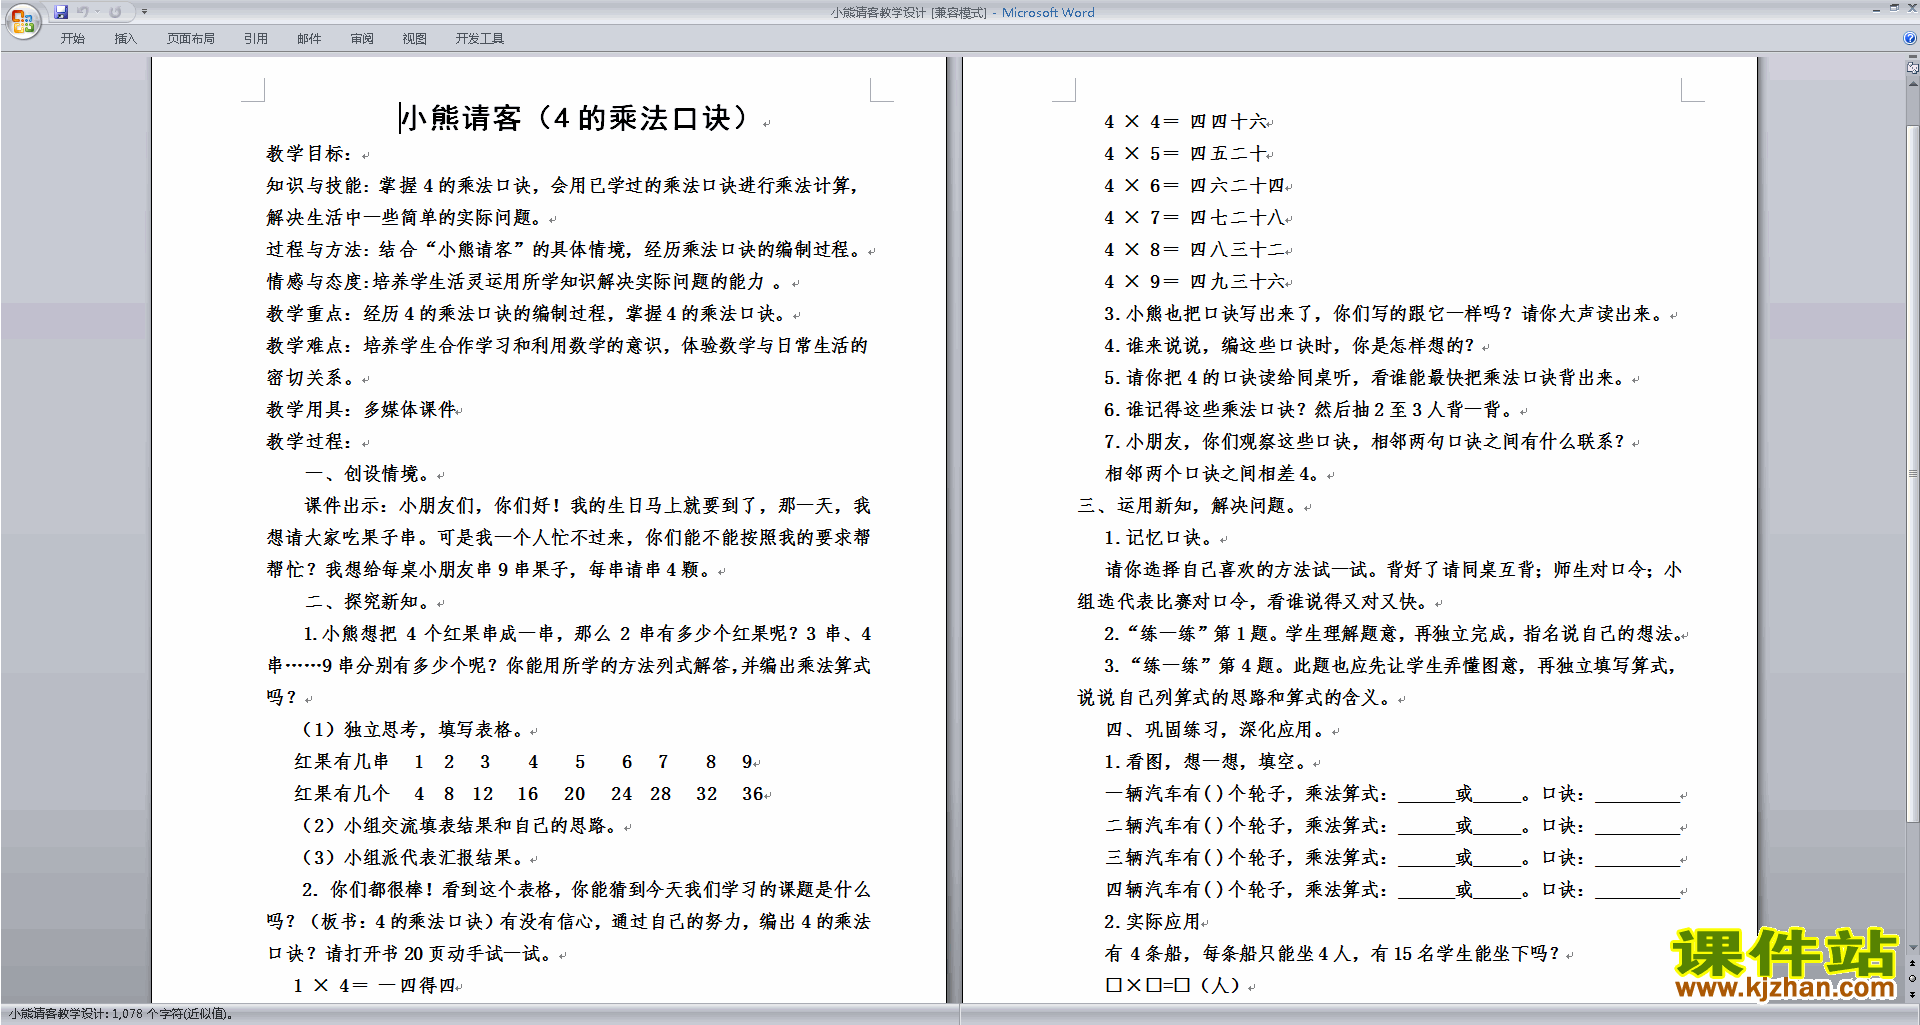
Task: Switch to the 引用 tab
Action: tap(256, 39)
